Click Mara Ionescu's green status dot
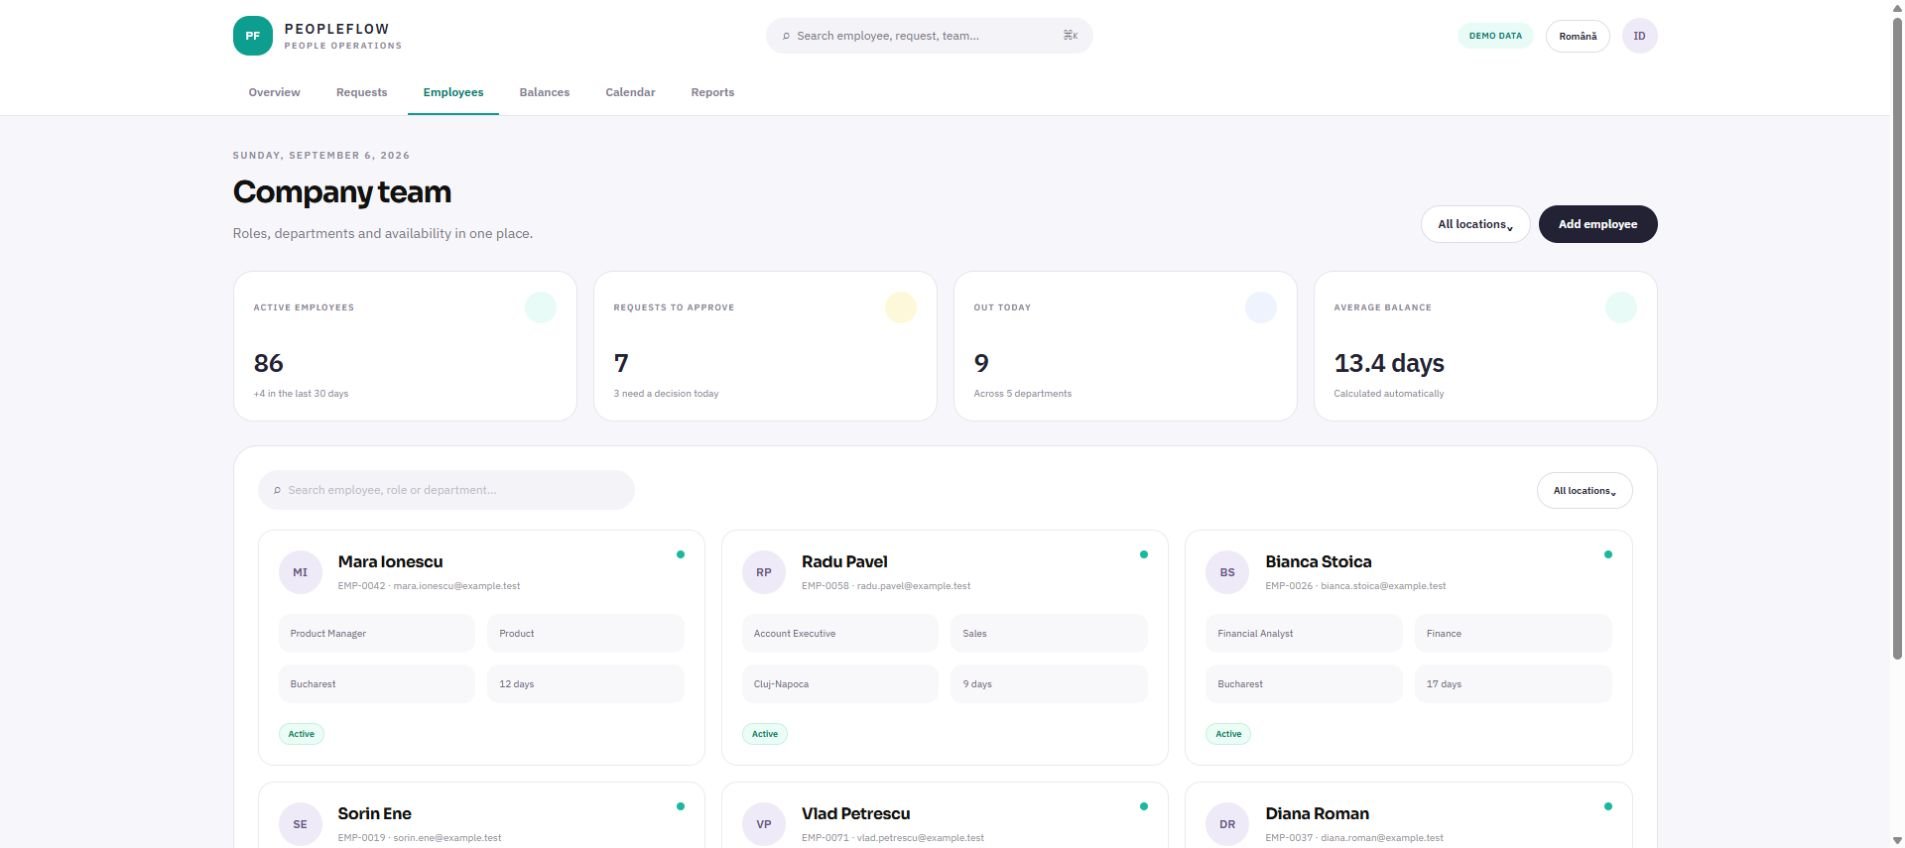Viewport: 1905px width, 848px height. click(680, 554)
